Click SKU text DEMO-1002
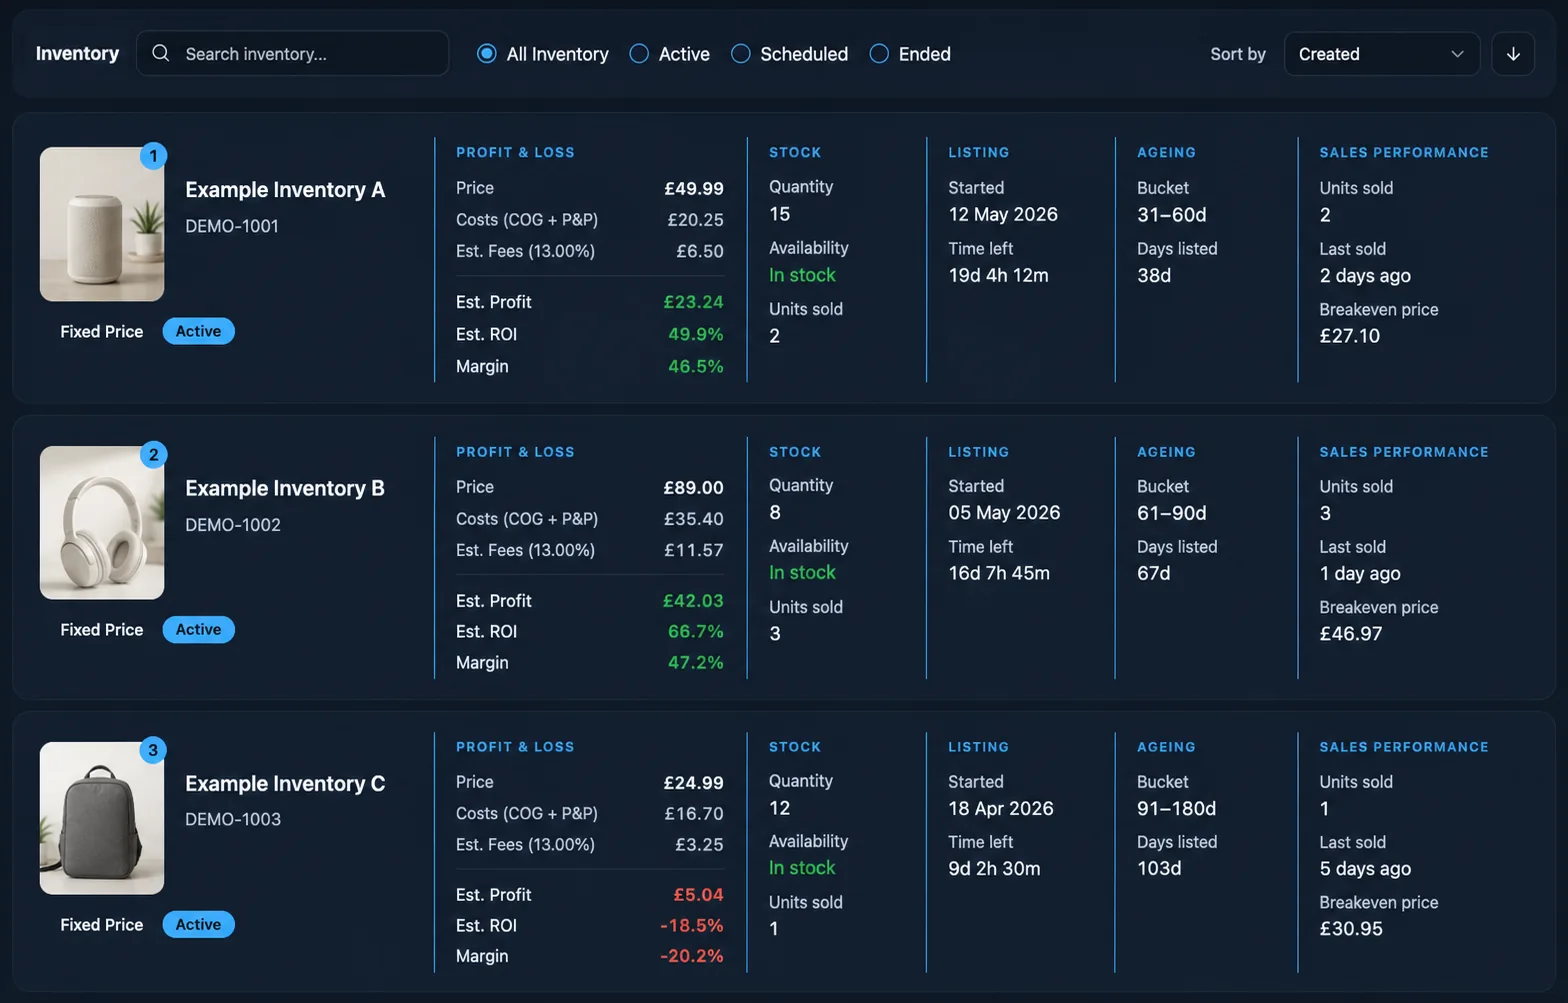This screenshot has width=1568, height=1003. pos(233,524)
